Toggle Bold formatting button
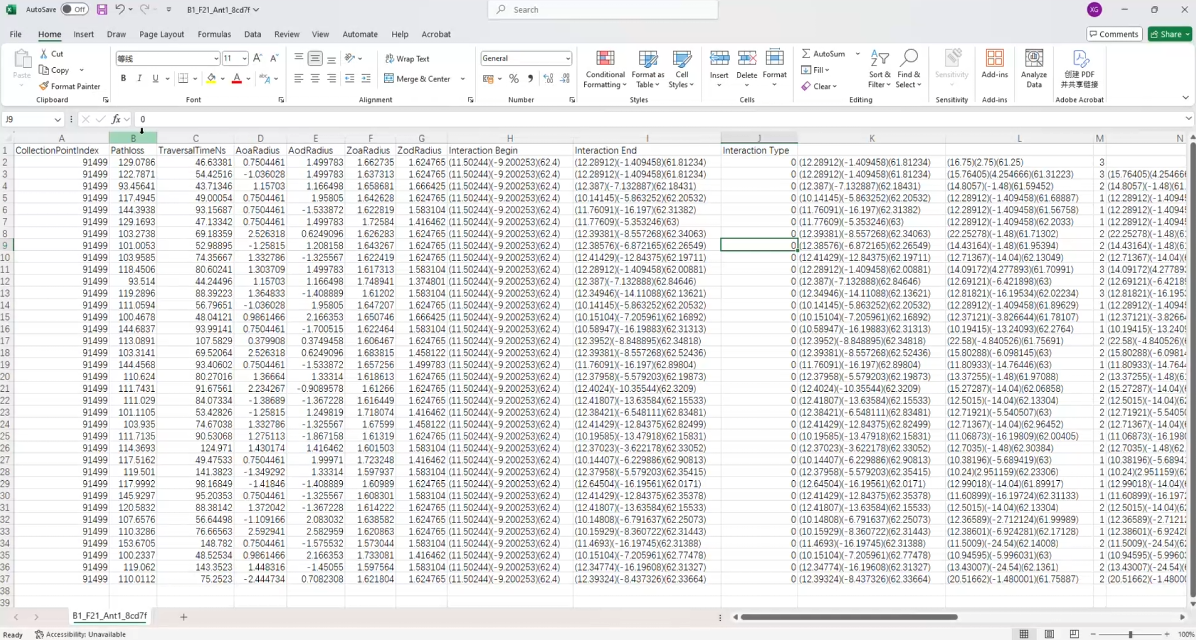This screenshot has width=1196, height=640. pos(123,79)
